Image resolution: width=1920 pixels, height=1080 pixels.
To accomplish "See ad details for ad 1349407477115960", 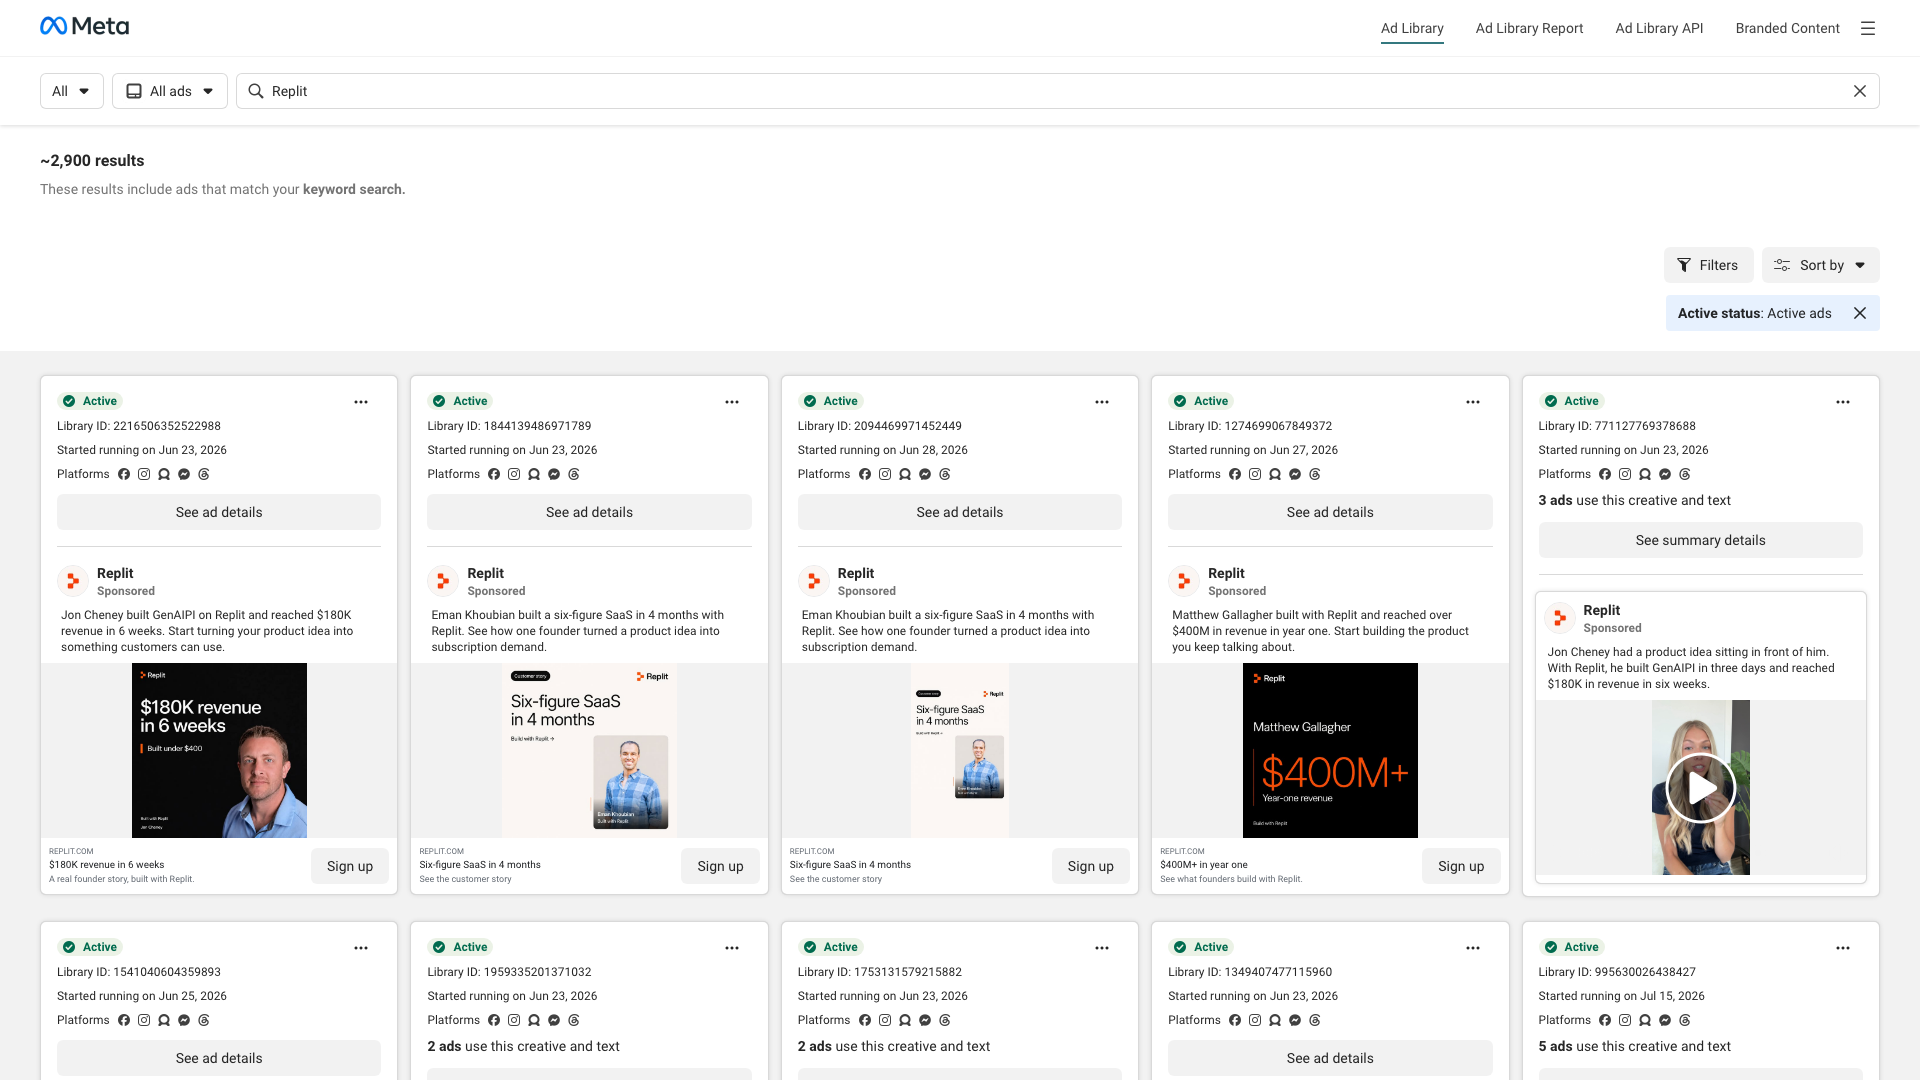I will (1330, 1058).
